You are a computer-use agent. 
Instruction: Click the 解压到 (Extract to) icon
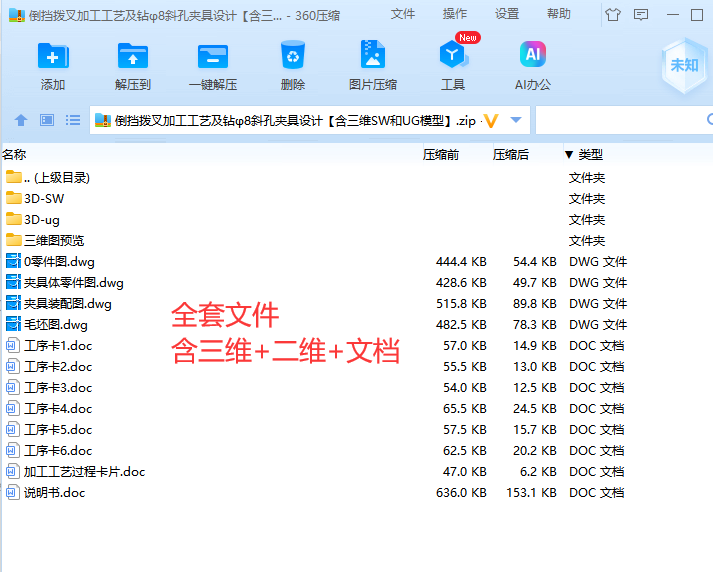point(132,56)
